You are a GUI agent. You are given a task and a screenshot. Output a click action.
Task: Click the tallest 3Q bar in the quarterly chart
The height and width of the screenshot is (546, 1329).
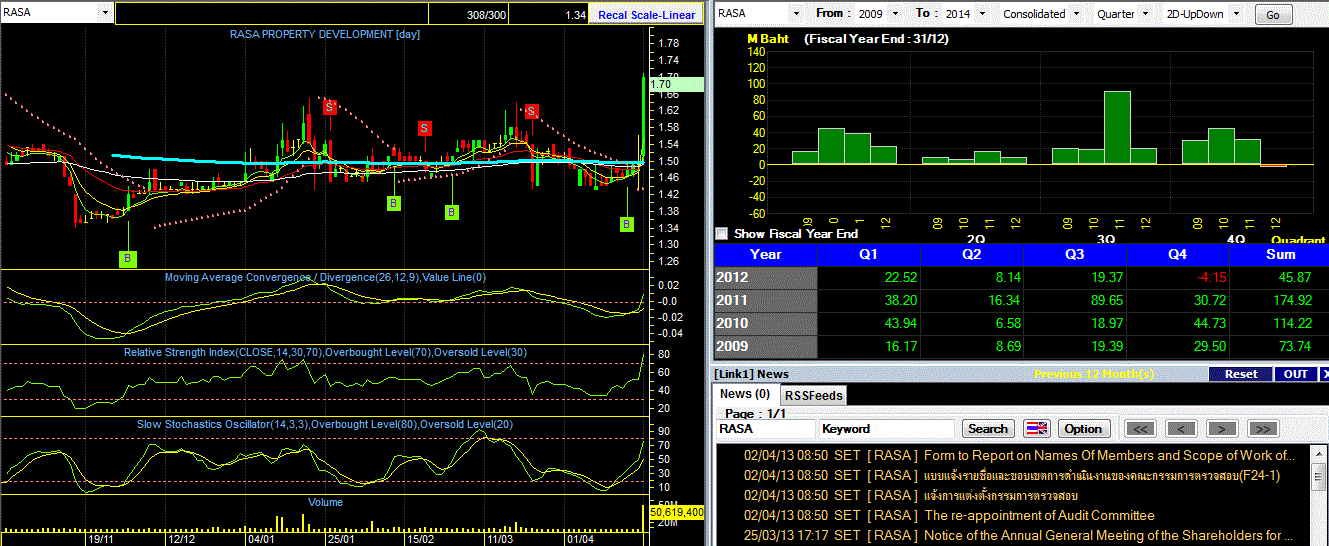pos(1117,128)
